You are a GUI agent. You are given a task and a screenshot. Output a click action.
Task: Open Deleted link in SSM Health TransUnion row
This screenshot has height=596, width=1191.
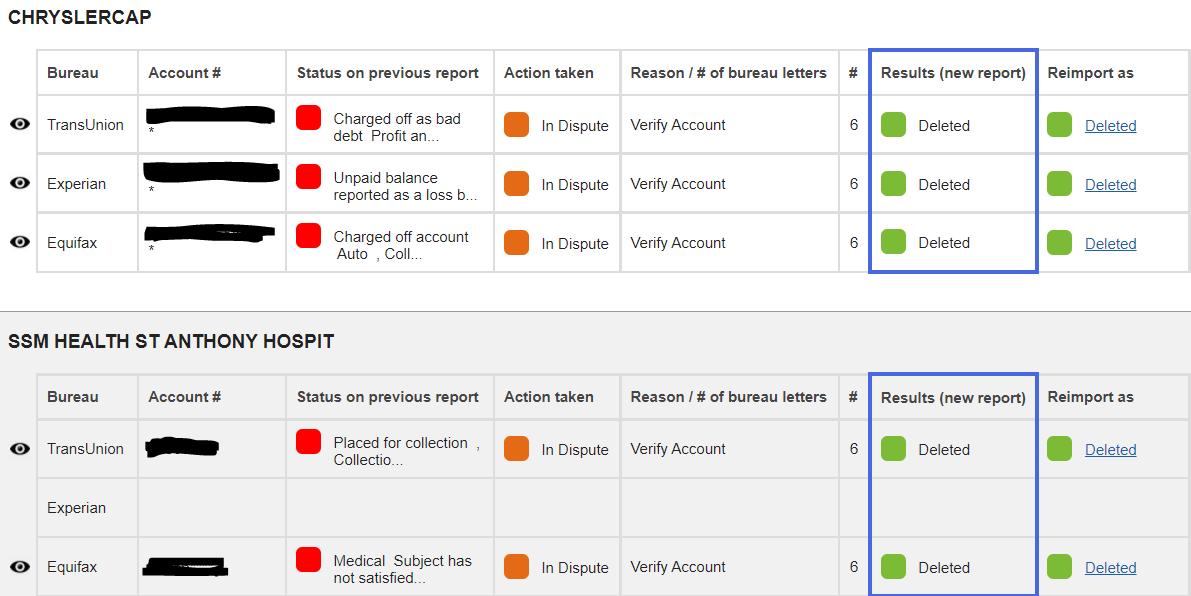coord(1110,450)
